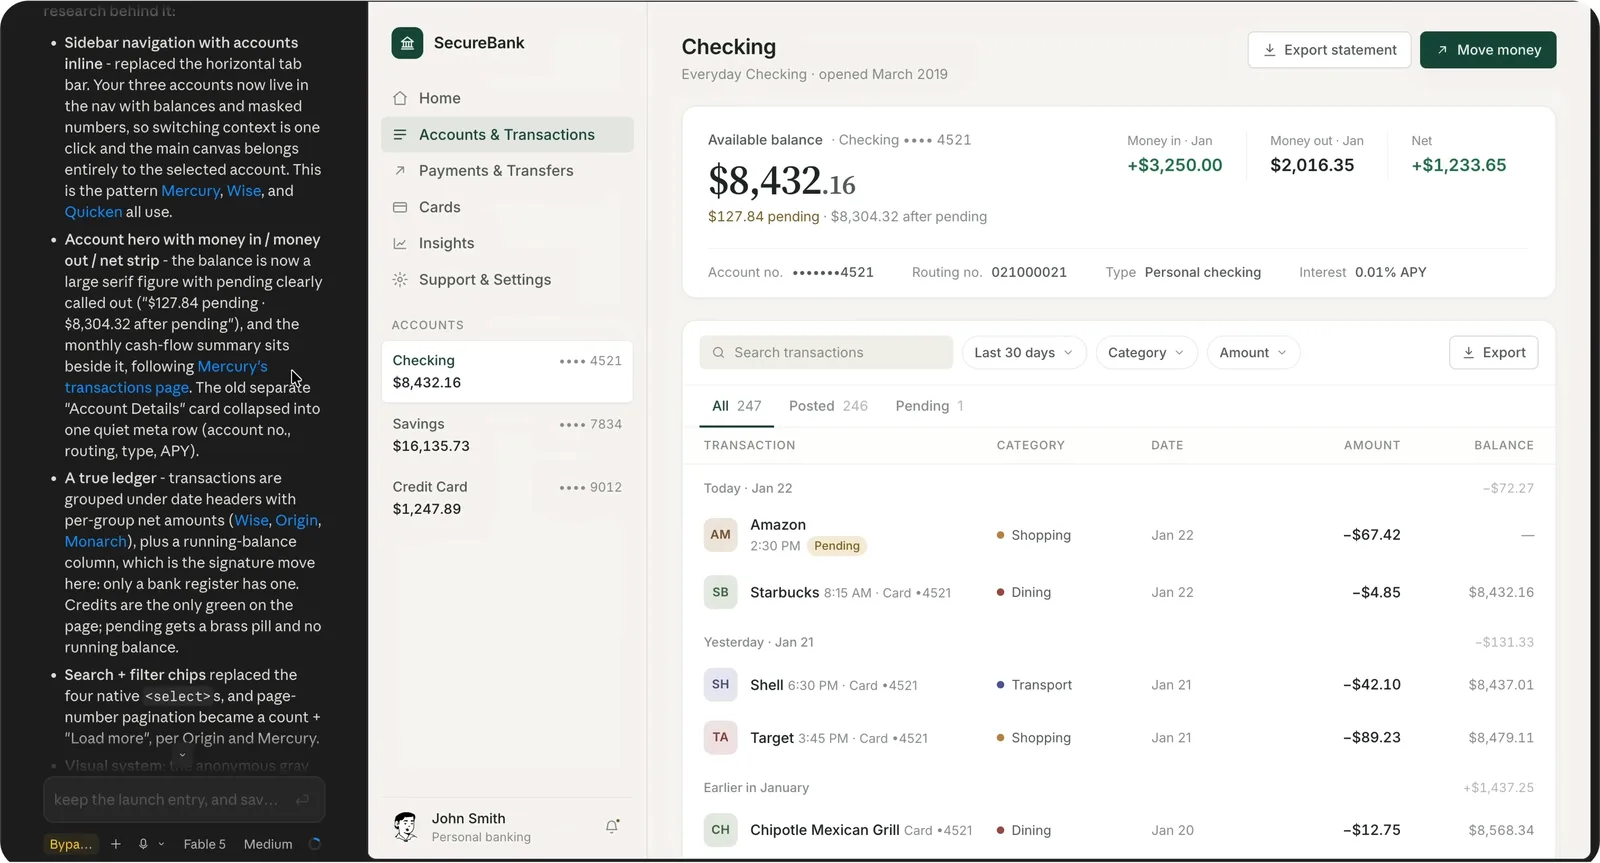Click the Move money button
This screenshot has width=1600, height=863.
coord(1488,50)
